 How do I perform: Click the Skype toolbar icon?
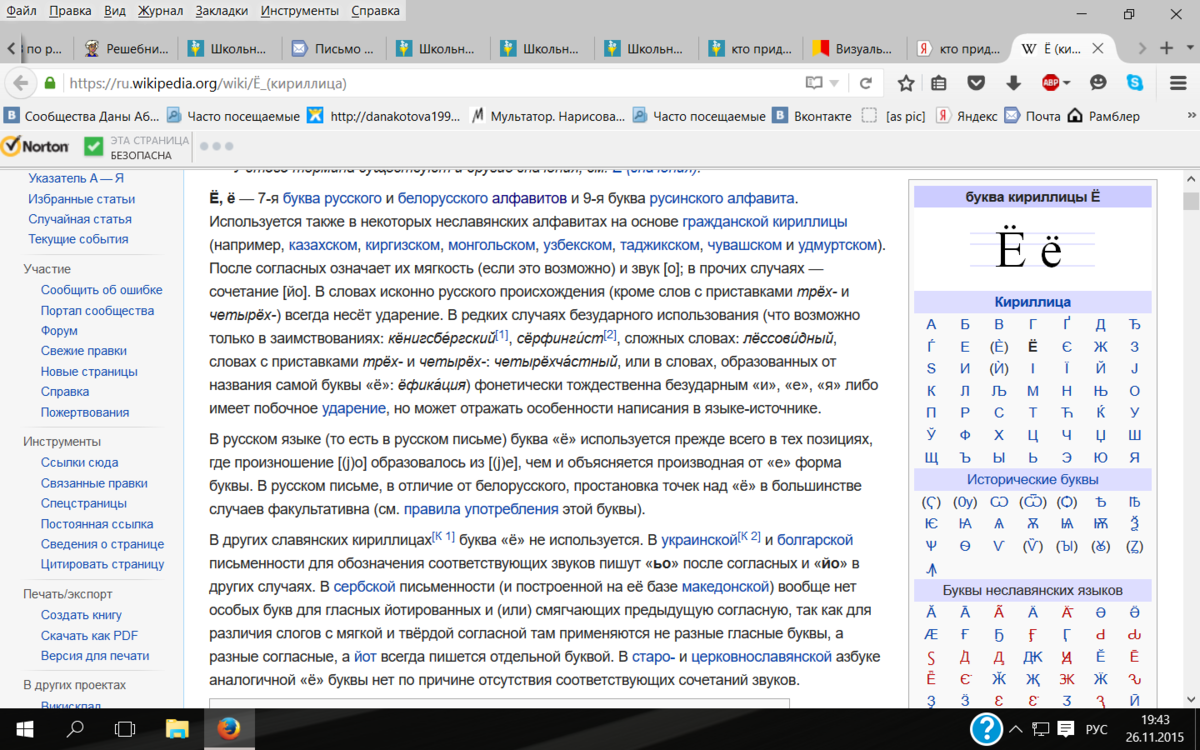click(x=1134, y=83)
